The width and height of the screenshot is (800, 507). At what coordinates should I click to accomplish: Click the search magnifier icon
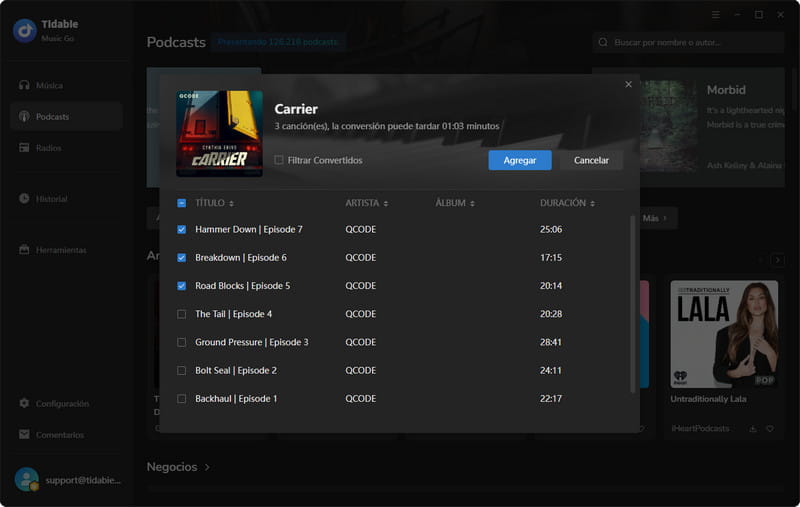[x=603, y=42]
